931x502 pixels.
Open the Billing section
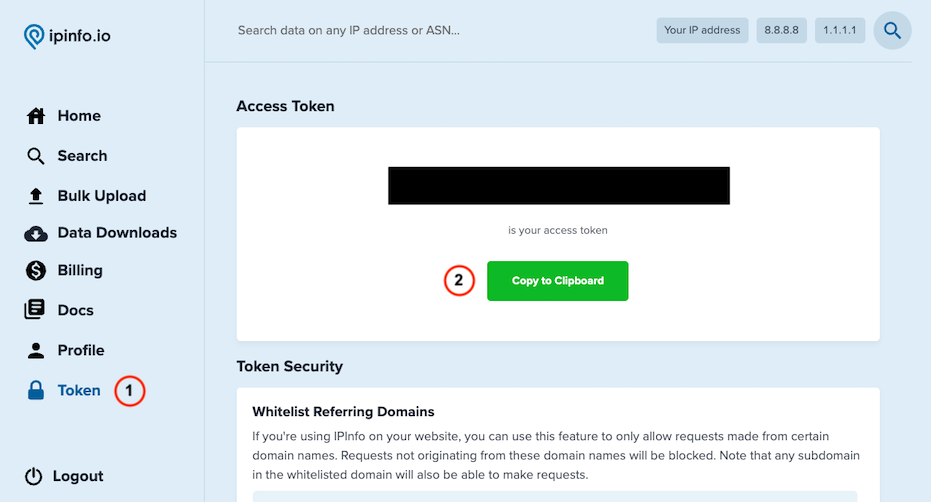click(80, 270)
